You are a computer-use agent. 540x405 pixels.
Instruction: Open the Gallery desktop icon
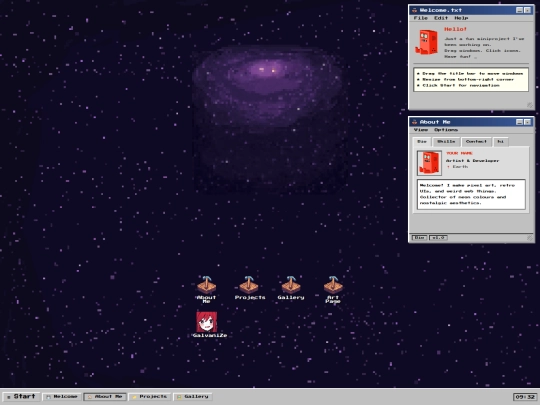click(x=291, y=288)
